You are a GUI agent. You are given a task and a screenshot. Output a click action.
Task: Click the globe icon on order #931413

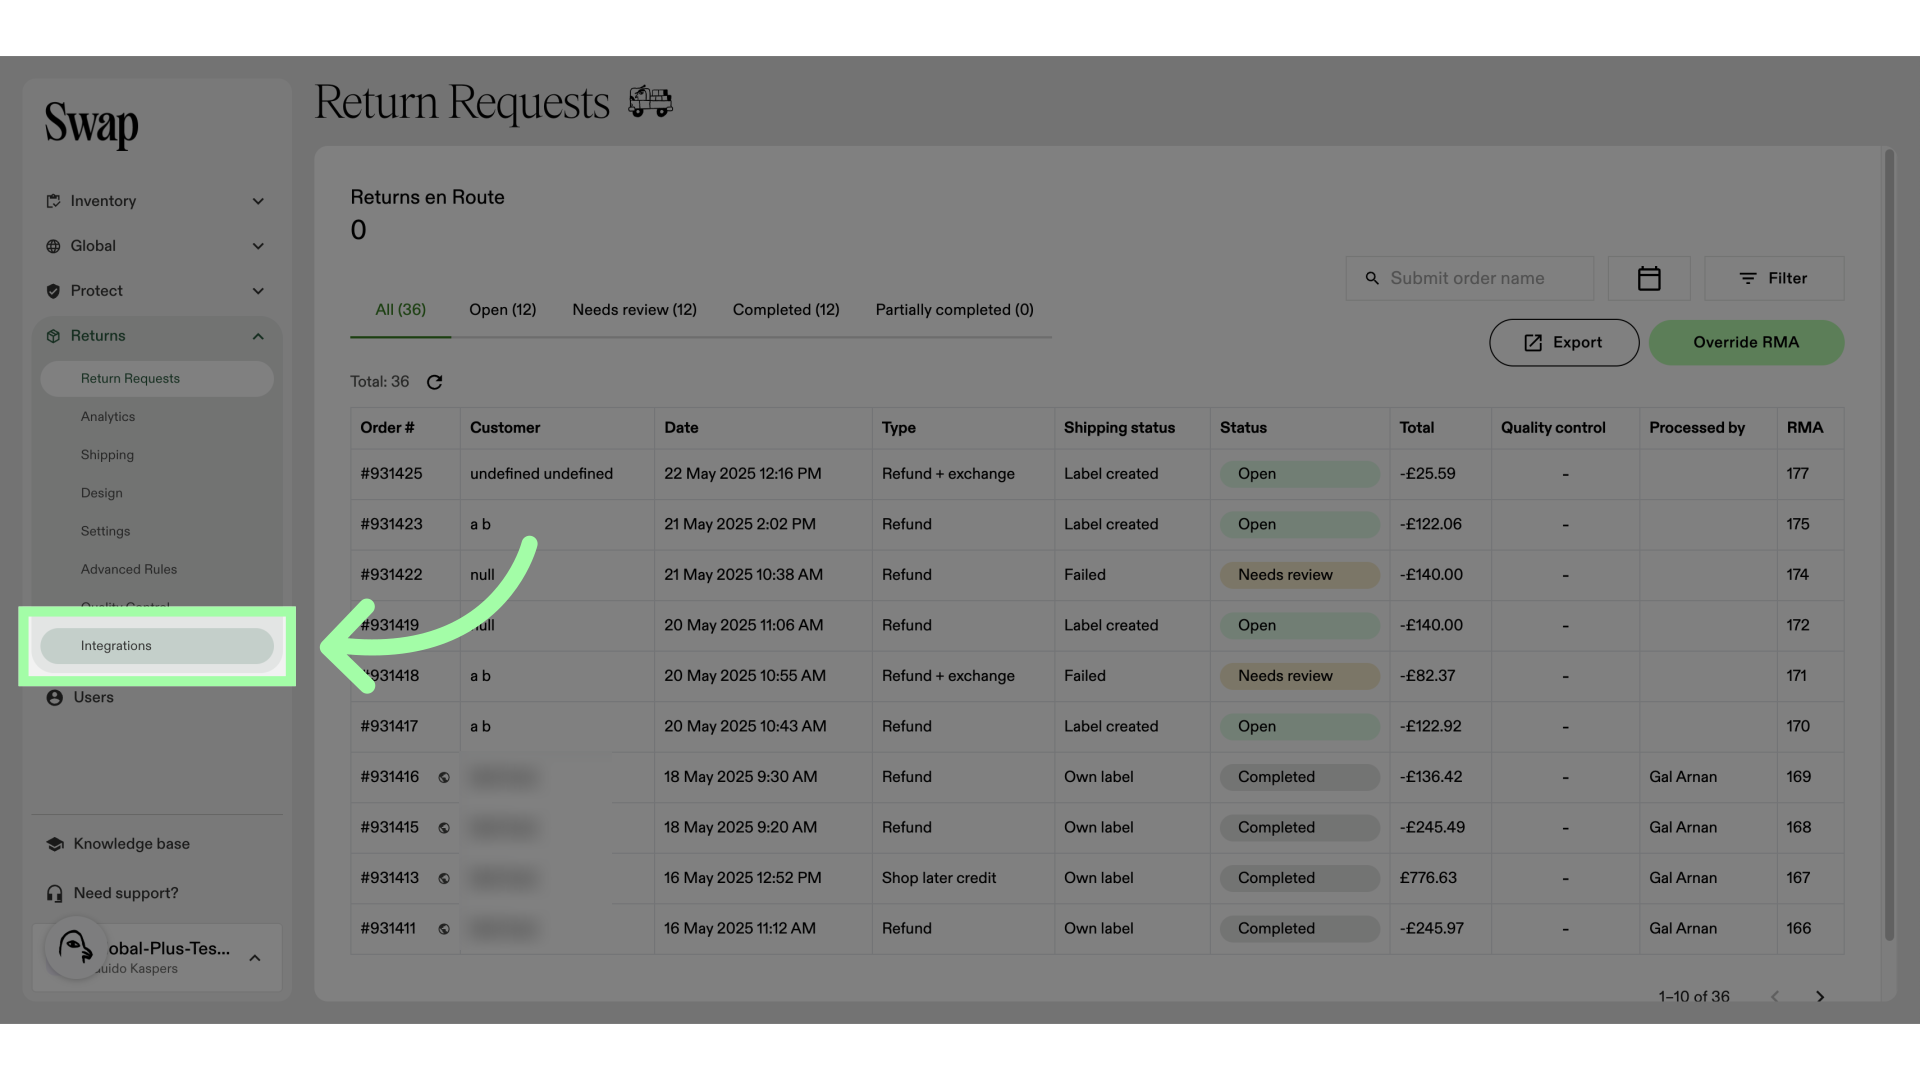[x=444, y=878]
